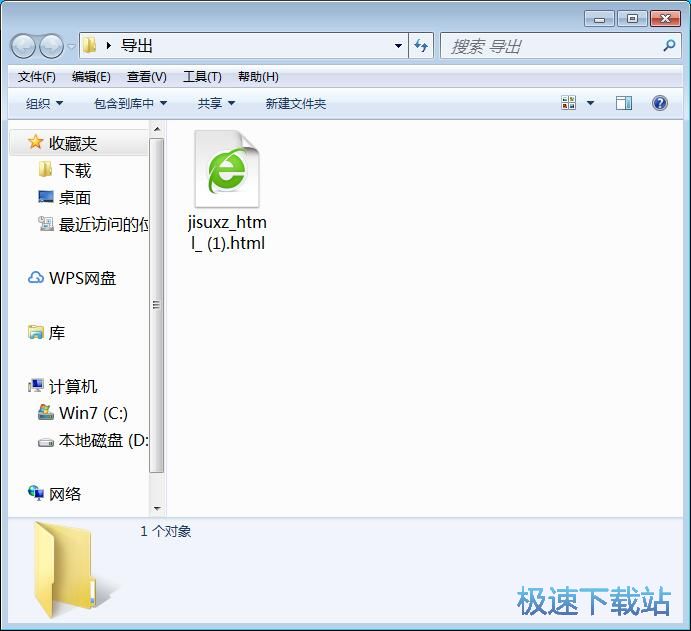Click the blue help question mark icon
This screenshot has width=691, height=631.
(660, 103)
